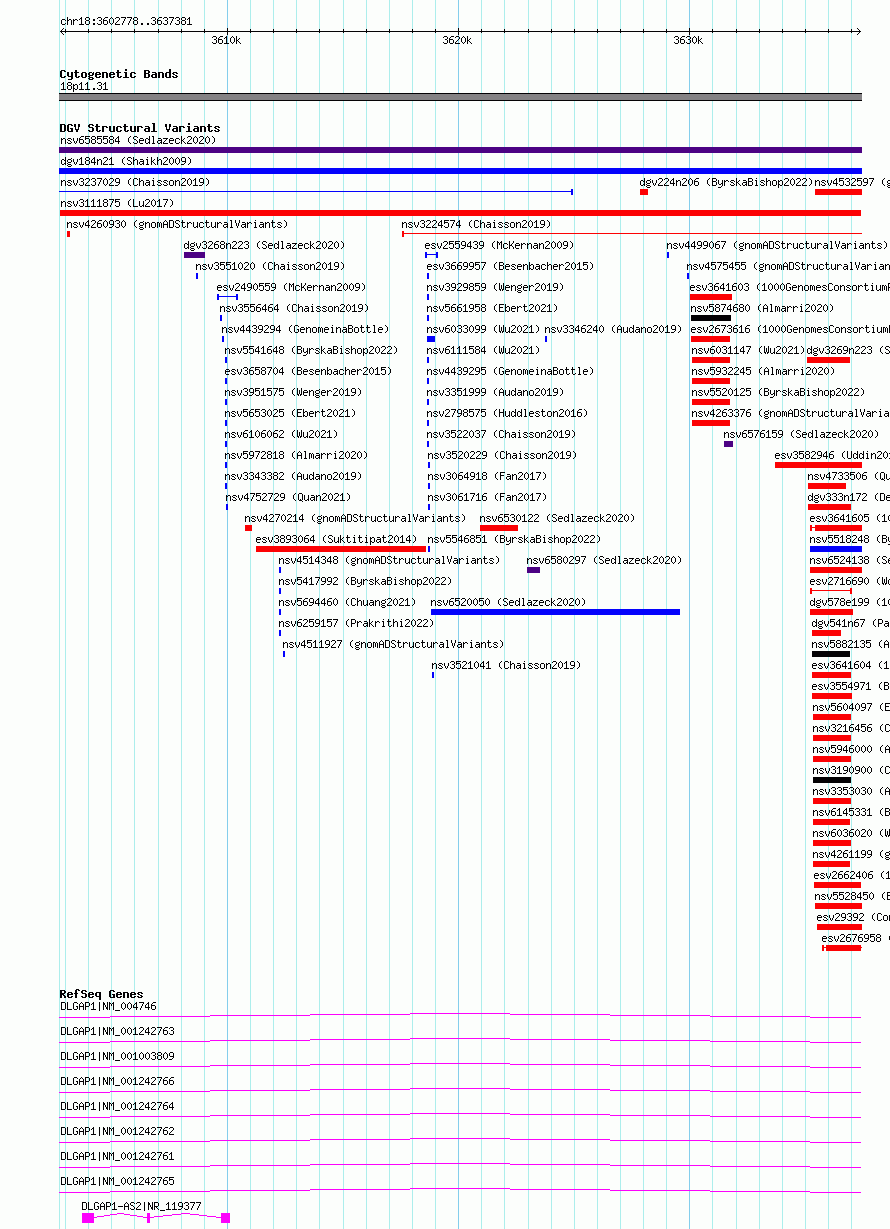Click nsv5546851 (ByrskaBishop2022) label
The image size is (890, 1229).
(514, 539)
